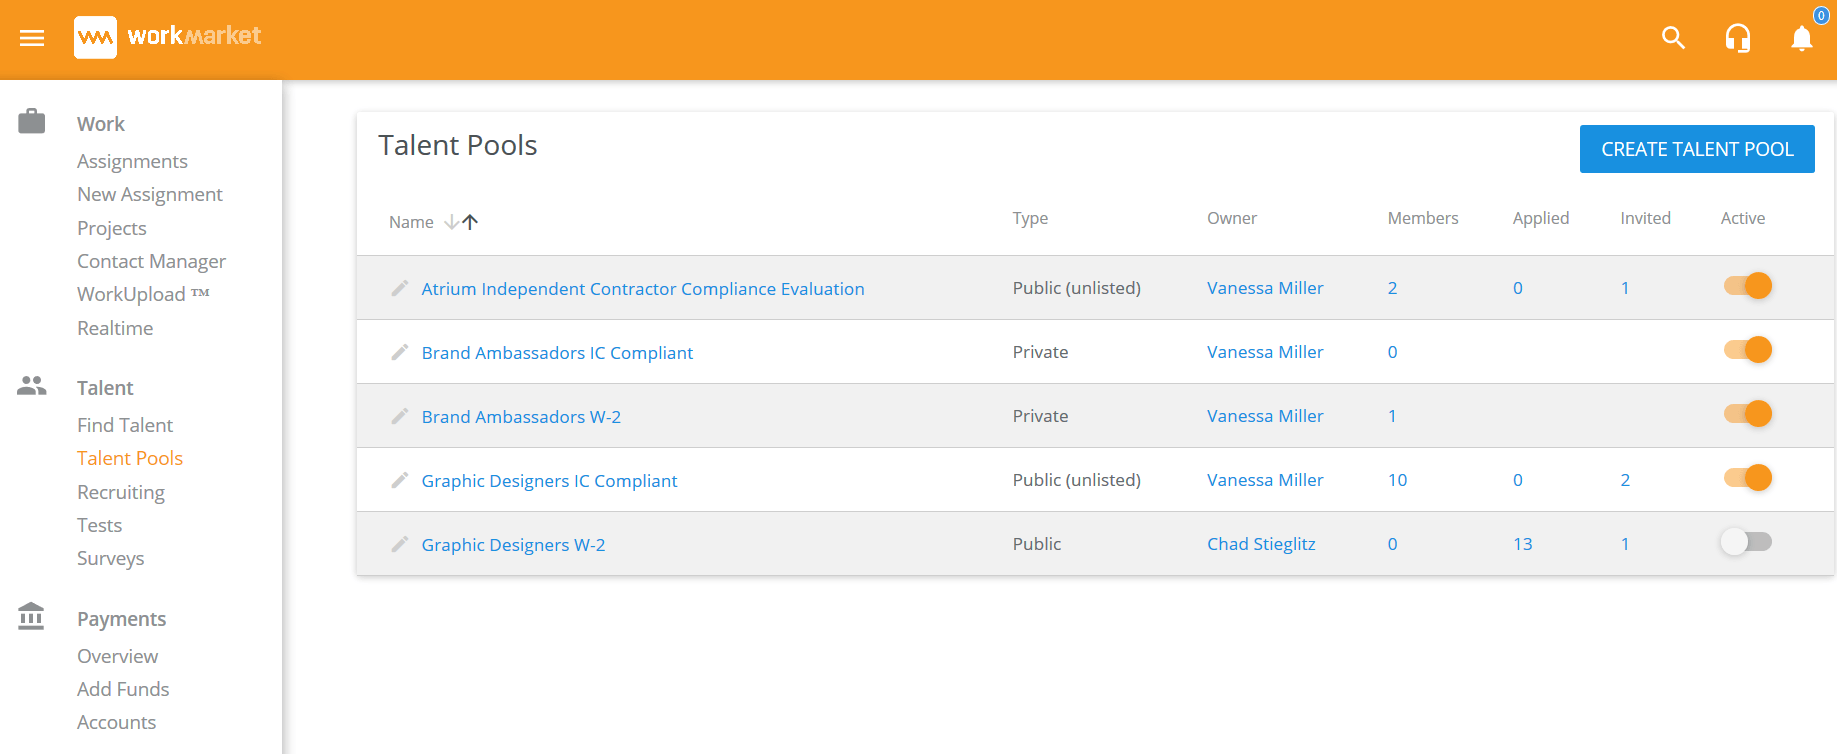Screen dimensions: 1837x754
Task: Open Graphic Designers IC Compliant pool link
Action: (549, 481)
